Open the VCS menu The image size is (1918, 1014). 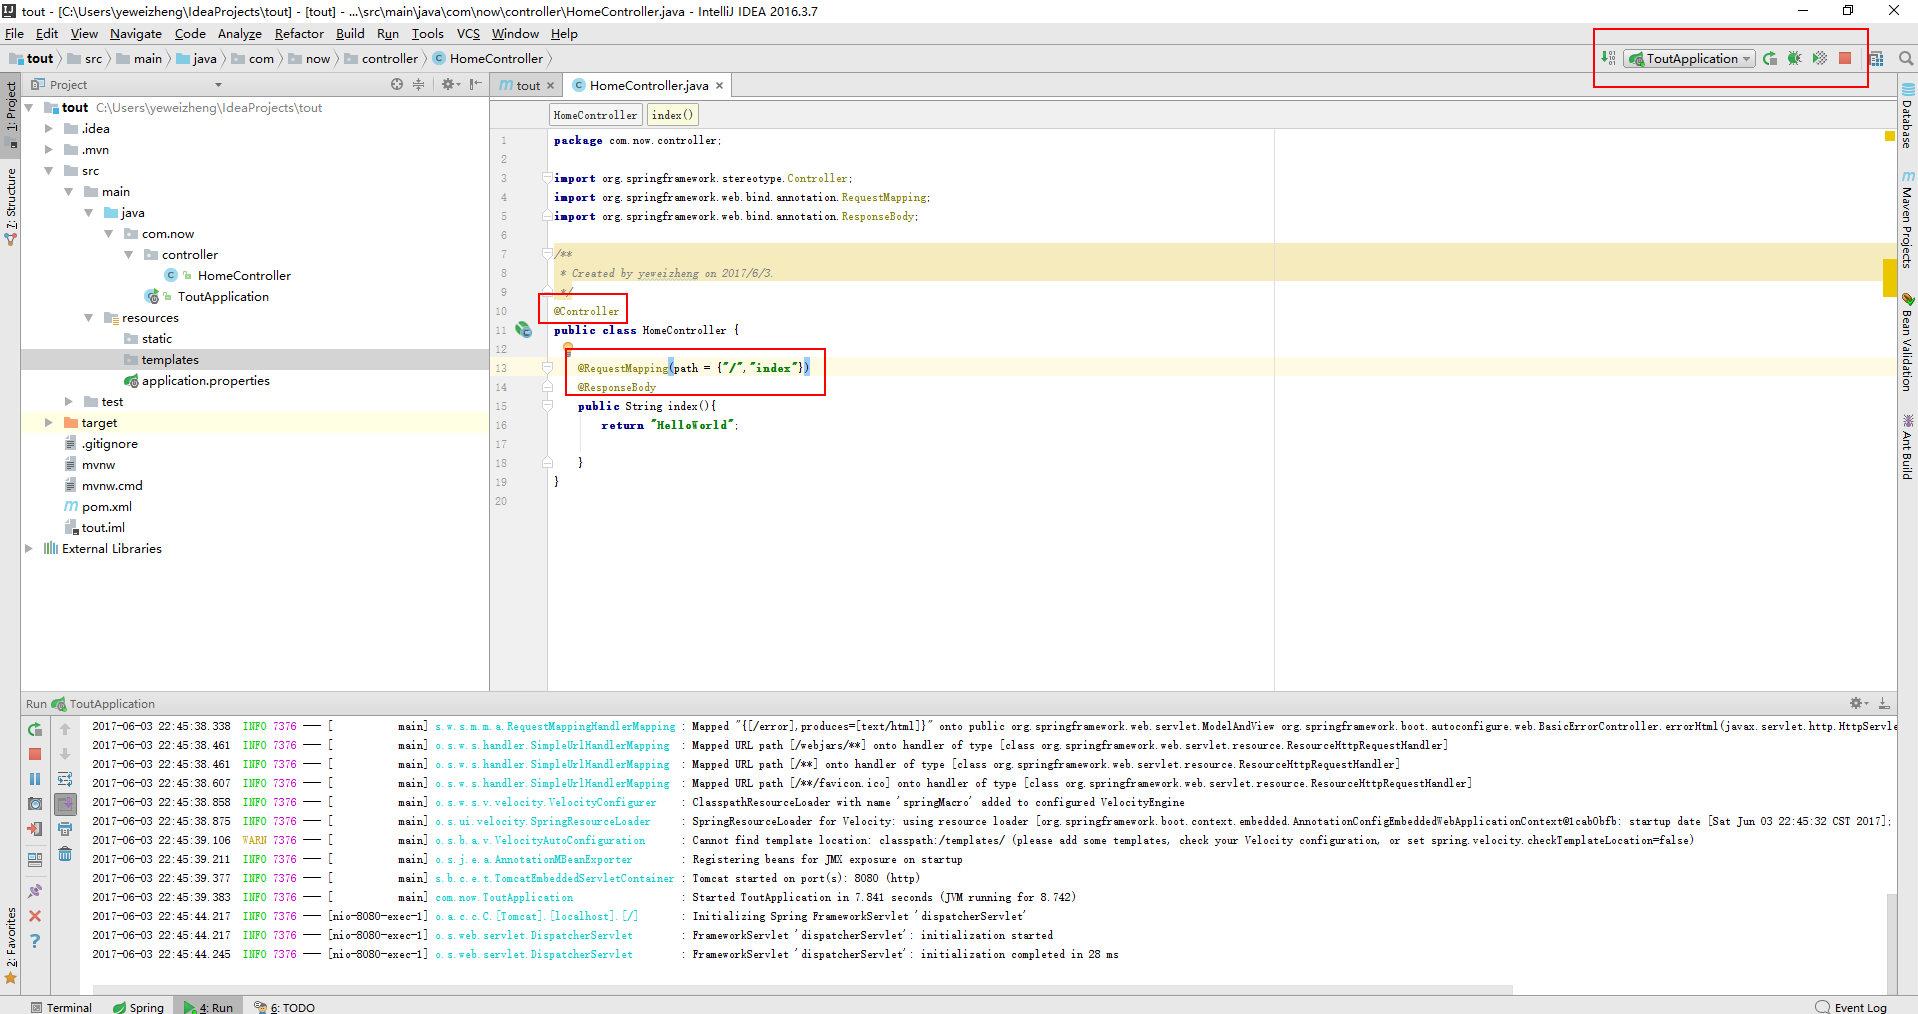[468, 33]
